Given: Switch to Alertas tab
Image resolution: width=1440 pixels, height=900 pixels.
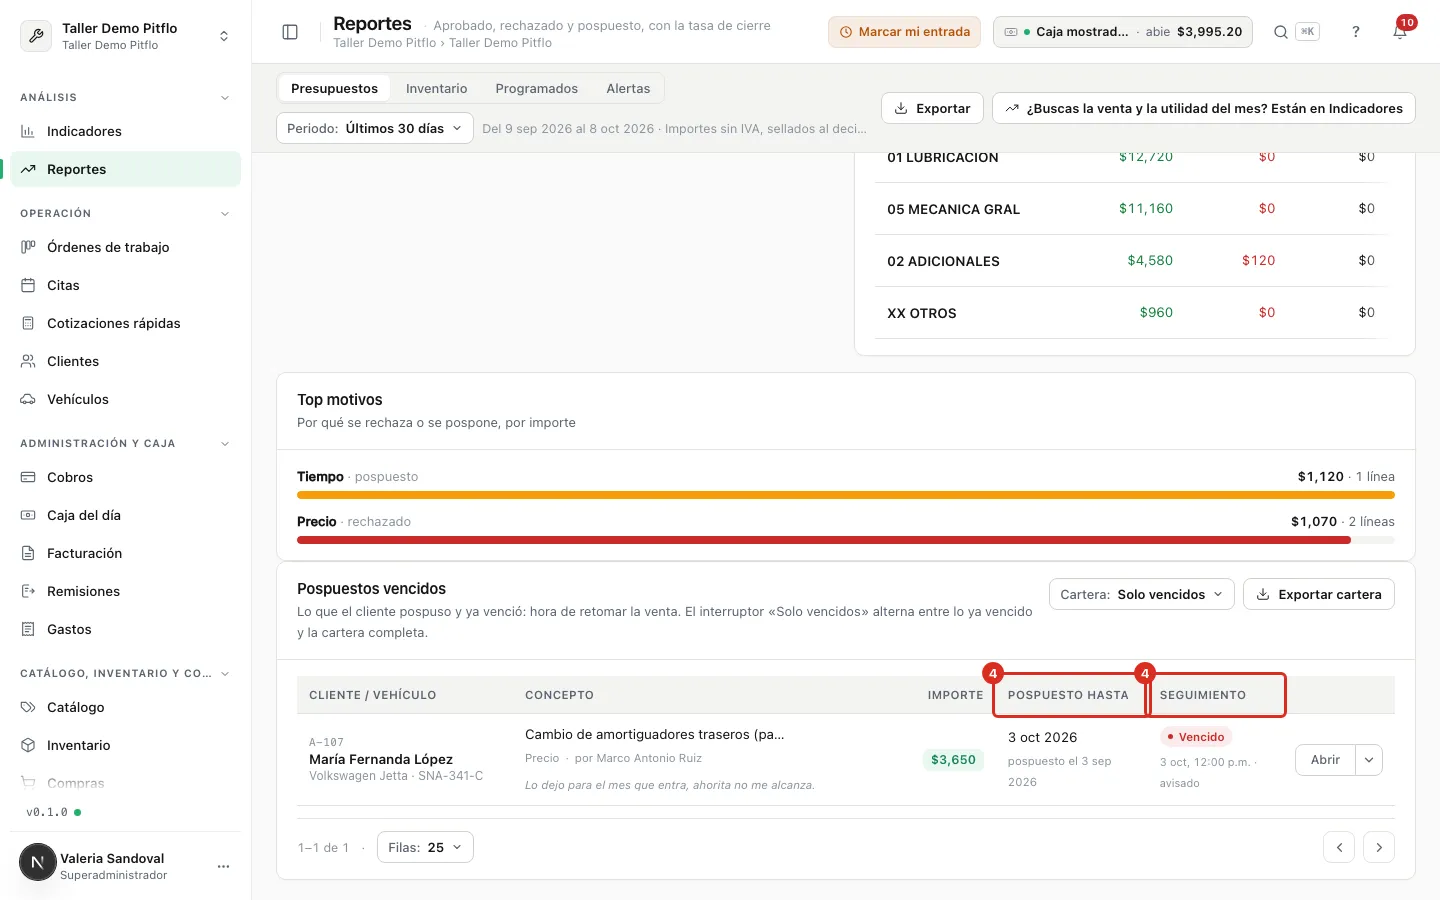Looking at the screenshot, I should 628,88.
